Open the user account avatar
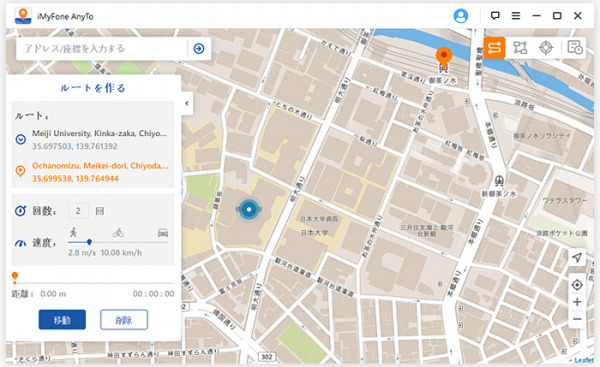This screenshot has width=600, height=367. point(461,16)
